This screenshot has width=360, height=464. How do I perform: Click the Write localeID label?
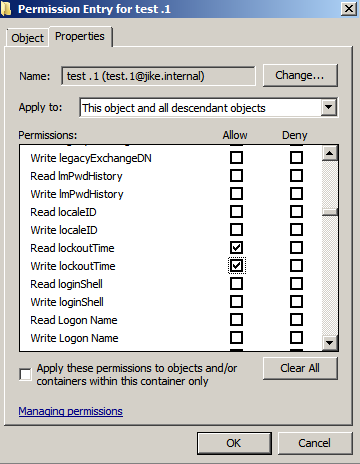(x=64, y=230)
